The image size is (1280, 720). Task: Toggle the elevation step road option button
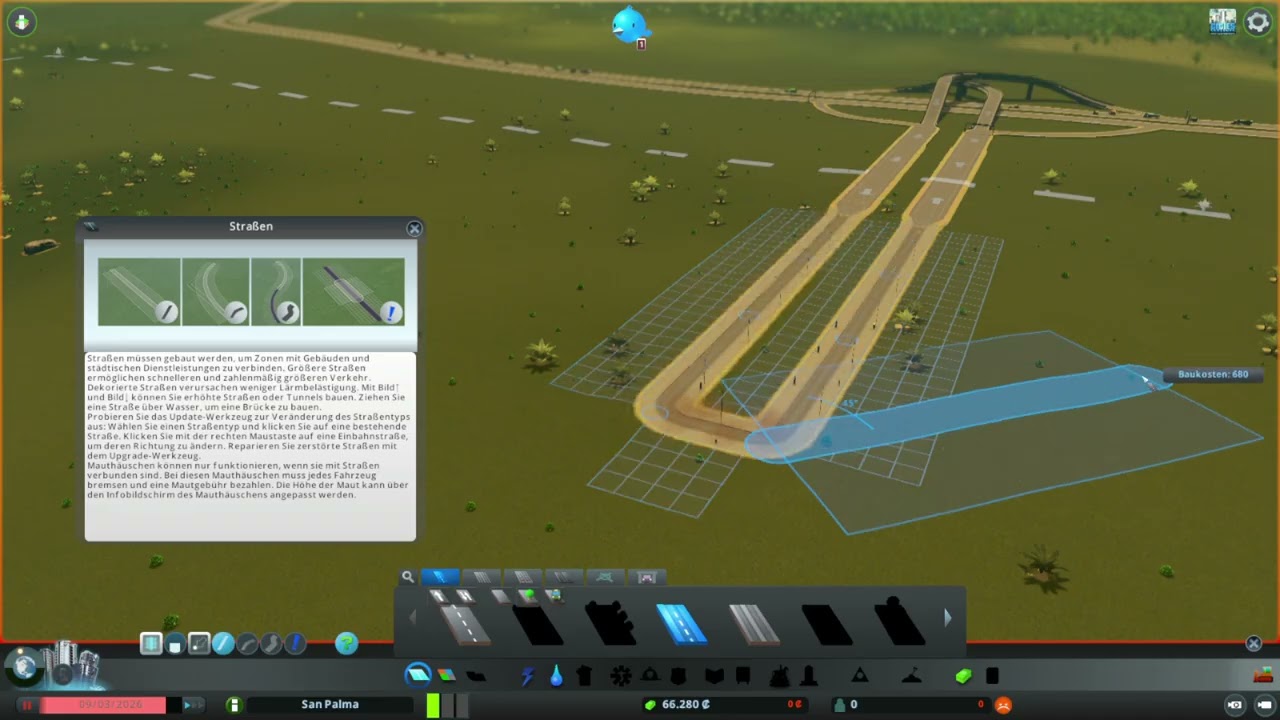175,644
